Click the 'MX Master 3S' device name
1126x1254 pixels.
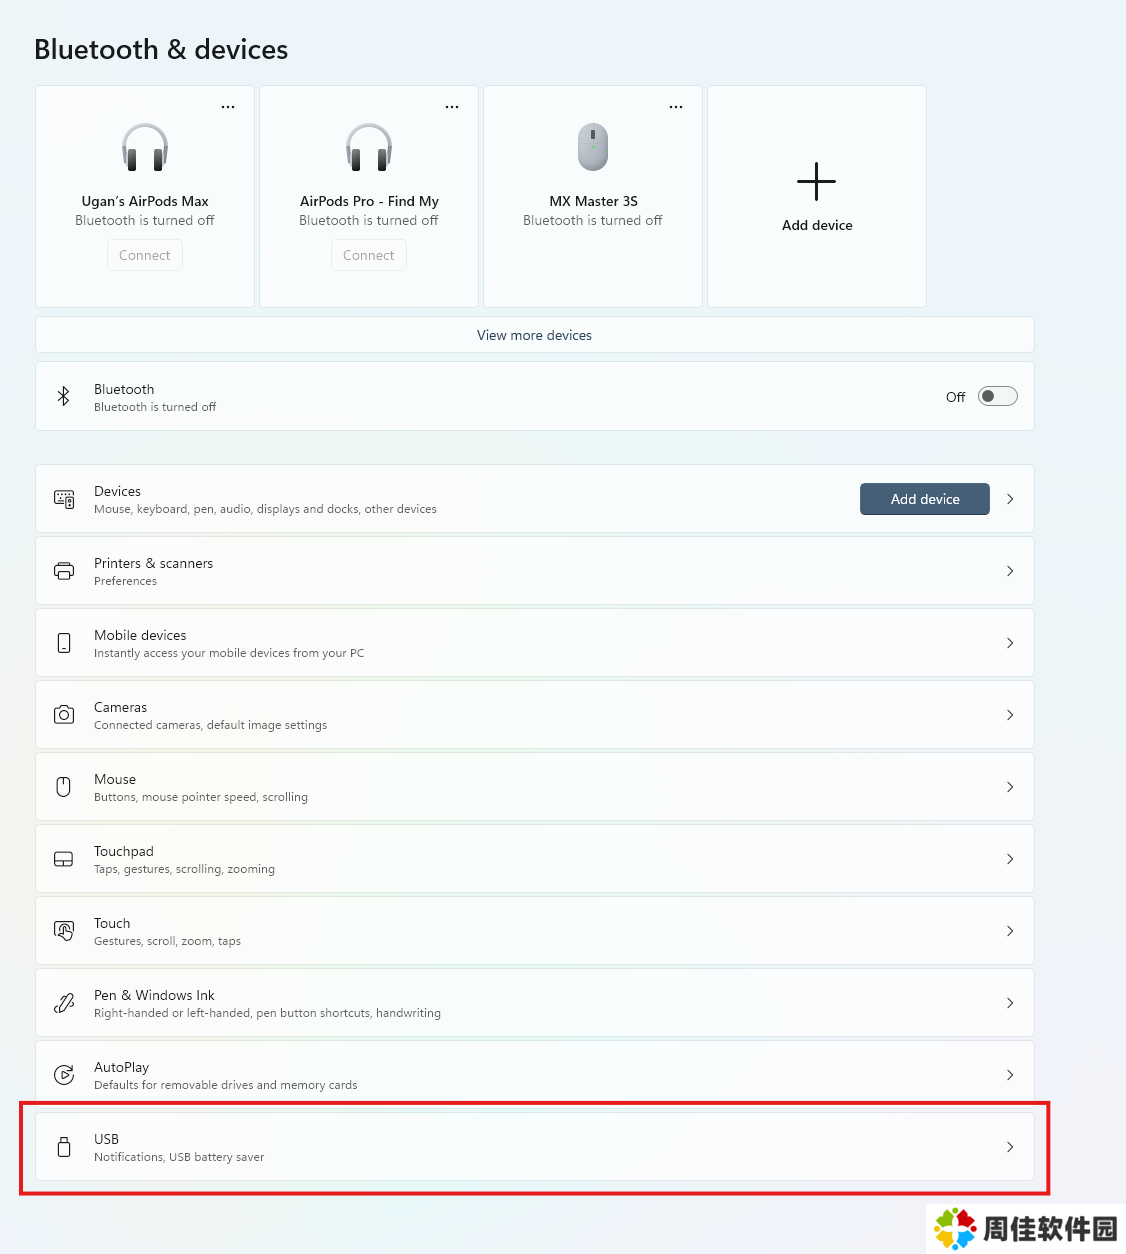[x=593, y=201]
